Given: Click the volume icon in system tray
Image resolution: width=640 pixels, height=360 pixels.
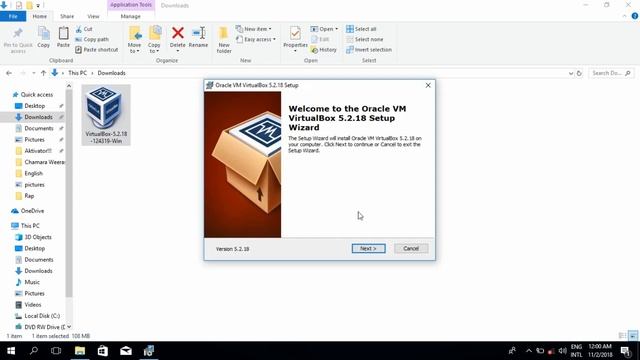Looking at the screenshot, I should coord(562,351).
